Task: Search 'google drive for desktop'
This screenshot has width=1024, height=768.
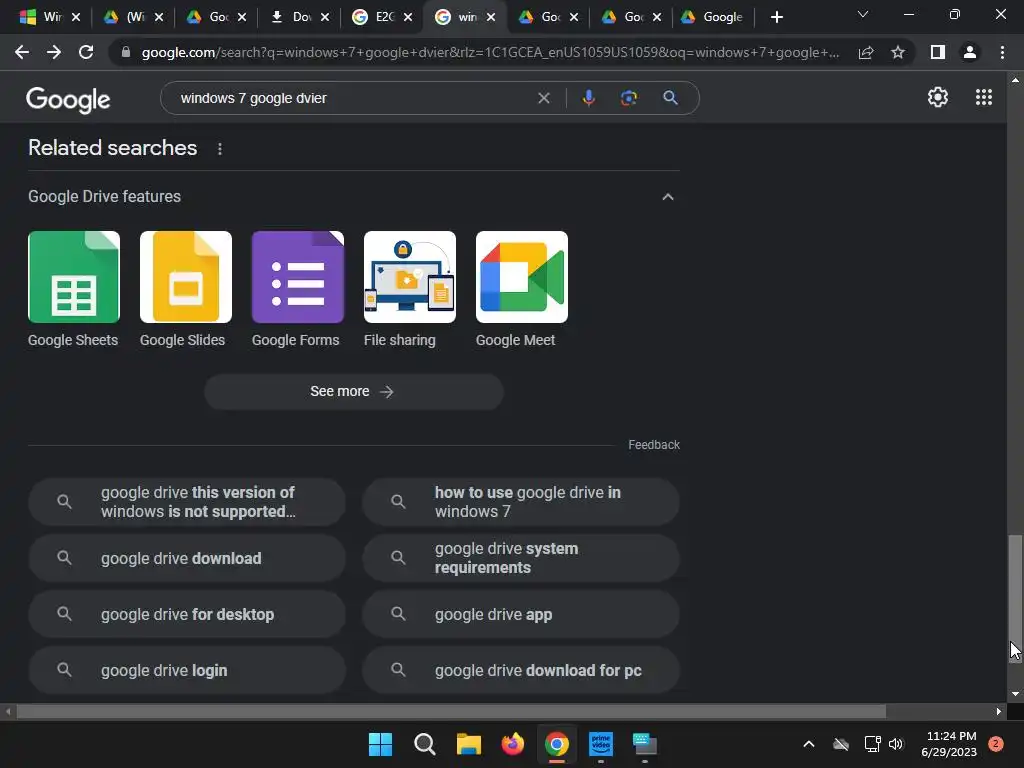Action: [x=187, y=615]
